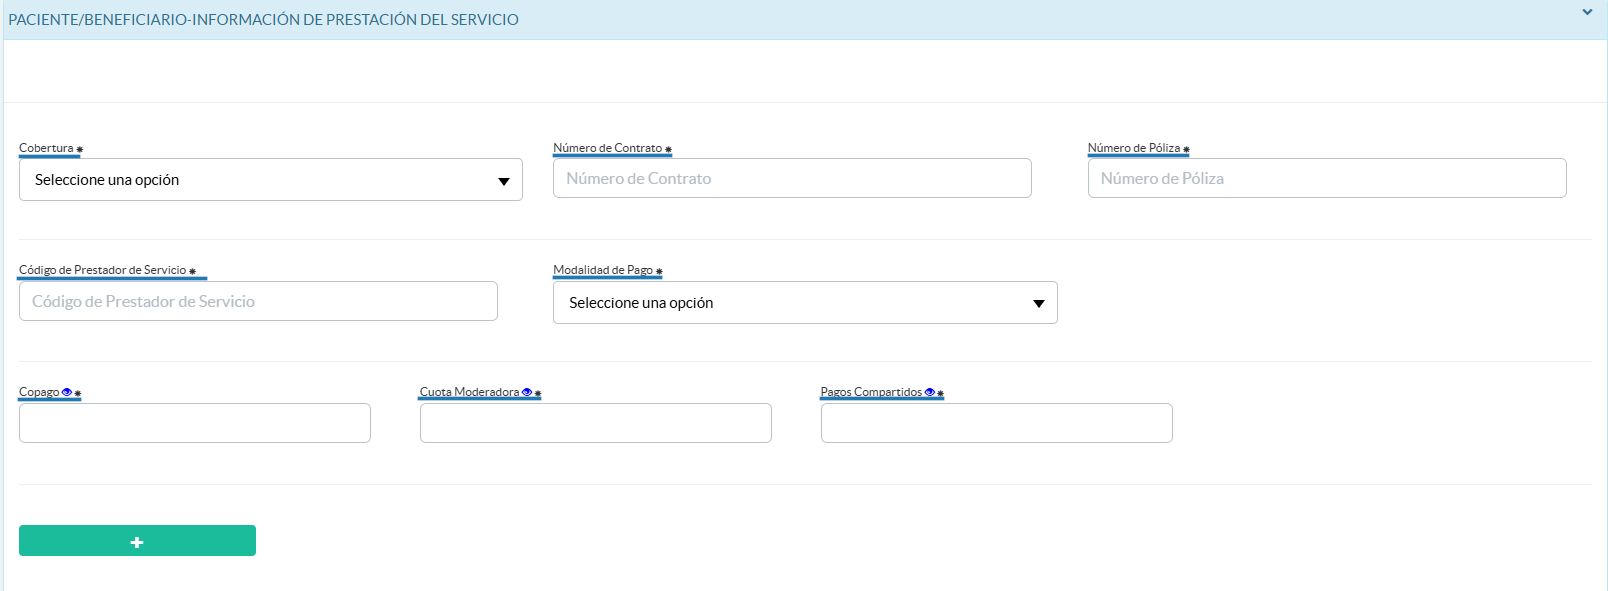
Task: Click the Código de Prestador de Servicio label
Action: click(102, 270)
